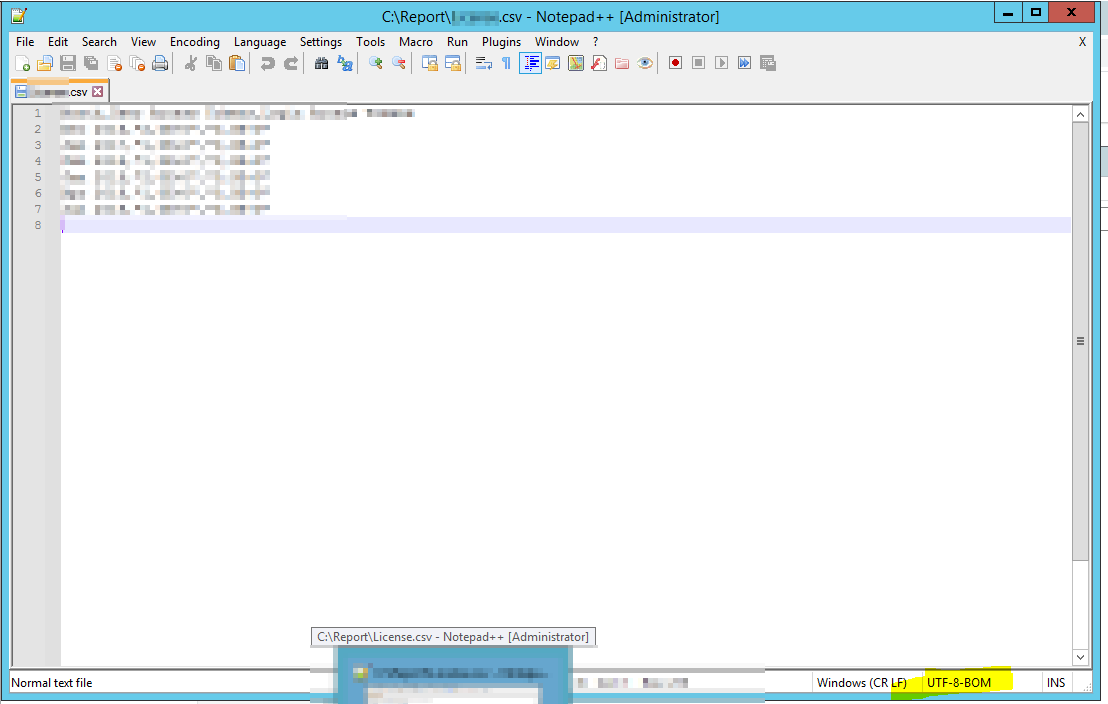Toggle synchronize vertical scrolling

[x=429, y=64]
